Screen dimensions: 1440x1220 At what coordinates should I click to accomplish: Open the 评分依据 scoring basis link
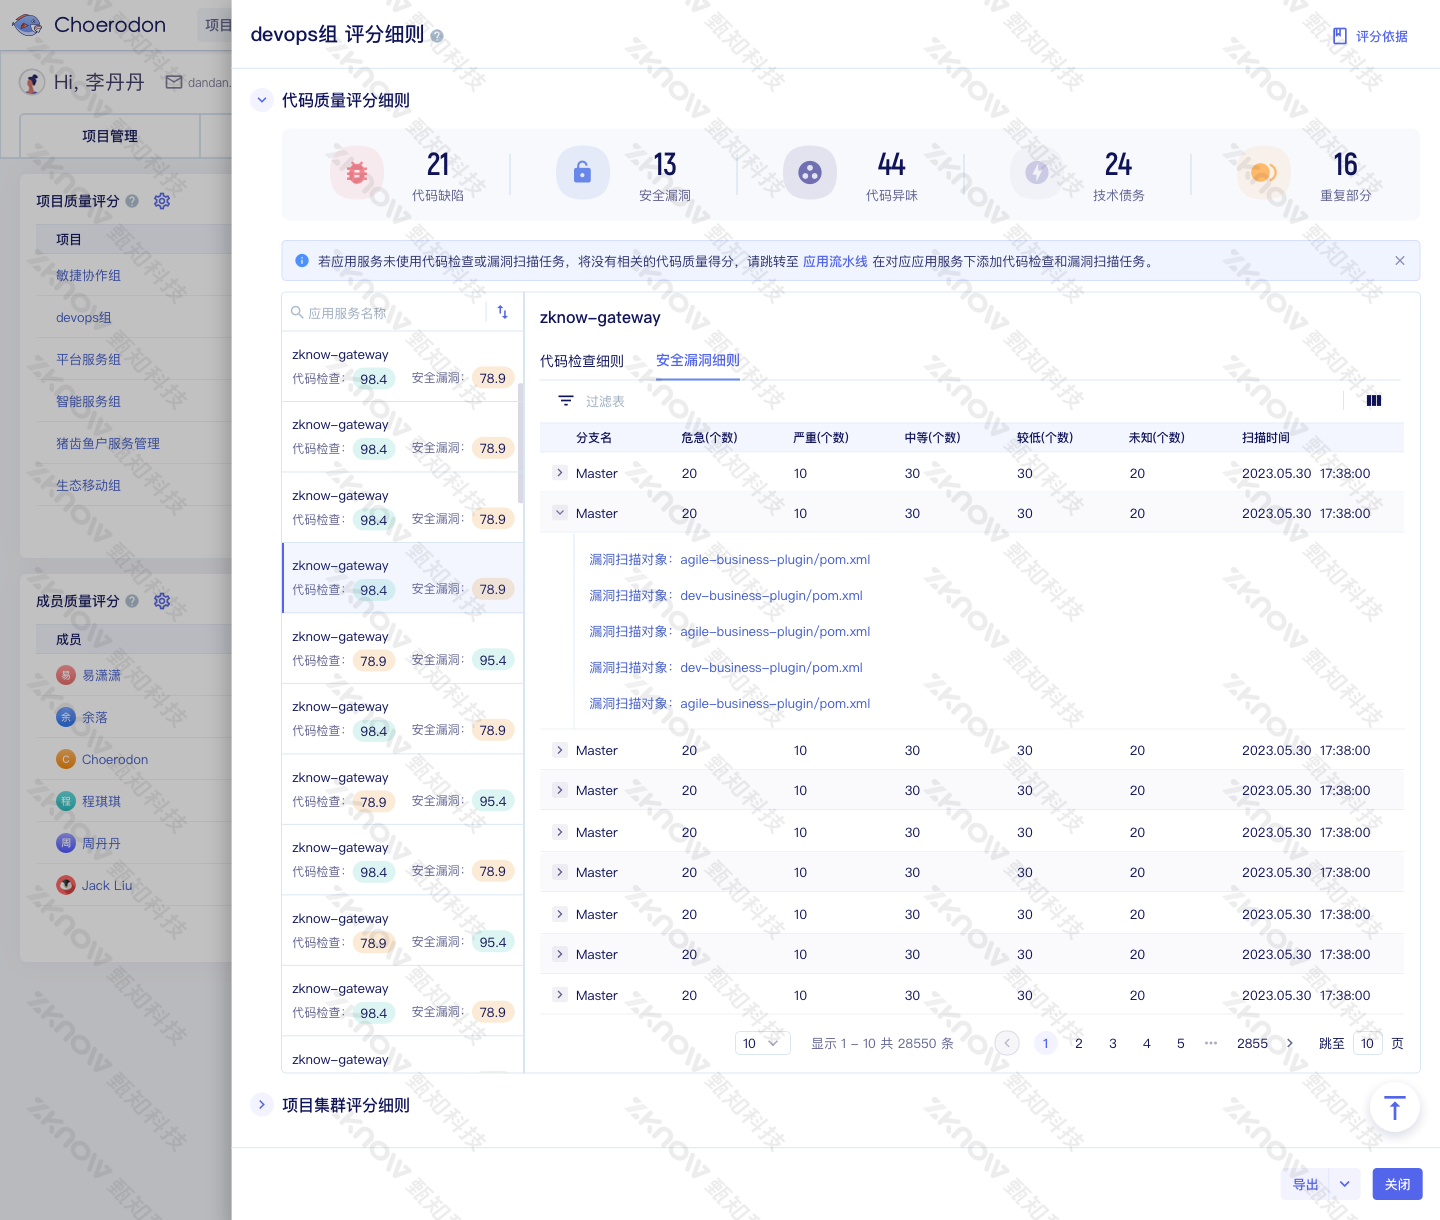(1370, 36)
